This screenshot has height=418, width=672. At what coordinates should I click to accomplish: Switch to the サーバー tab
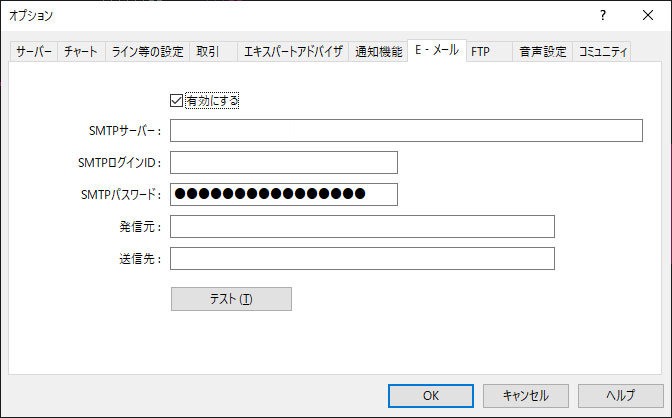pos(34,52)
